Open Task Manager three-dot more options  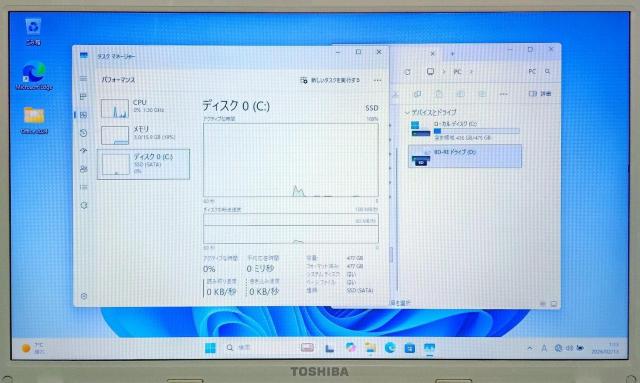coord(378,80)
